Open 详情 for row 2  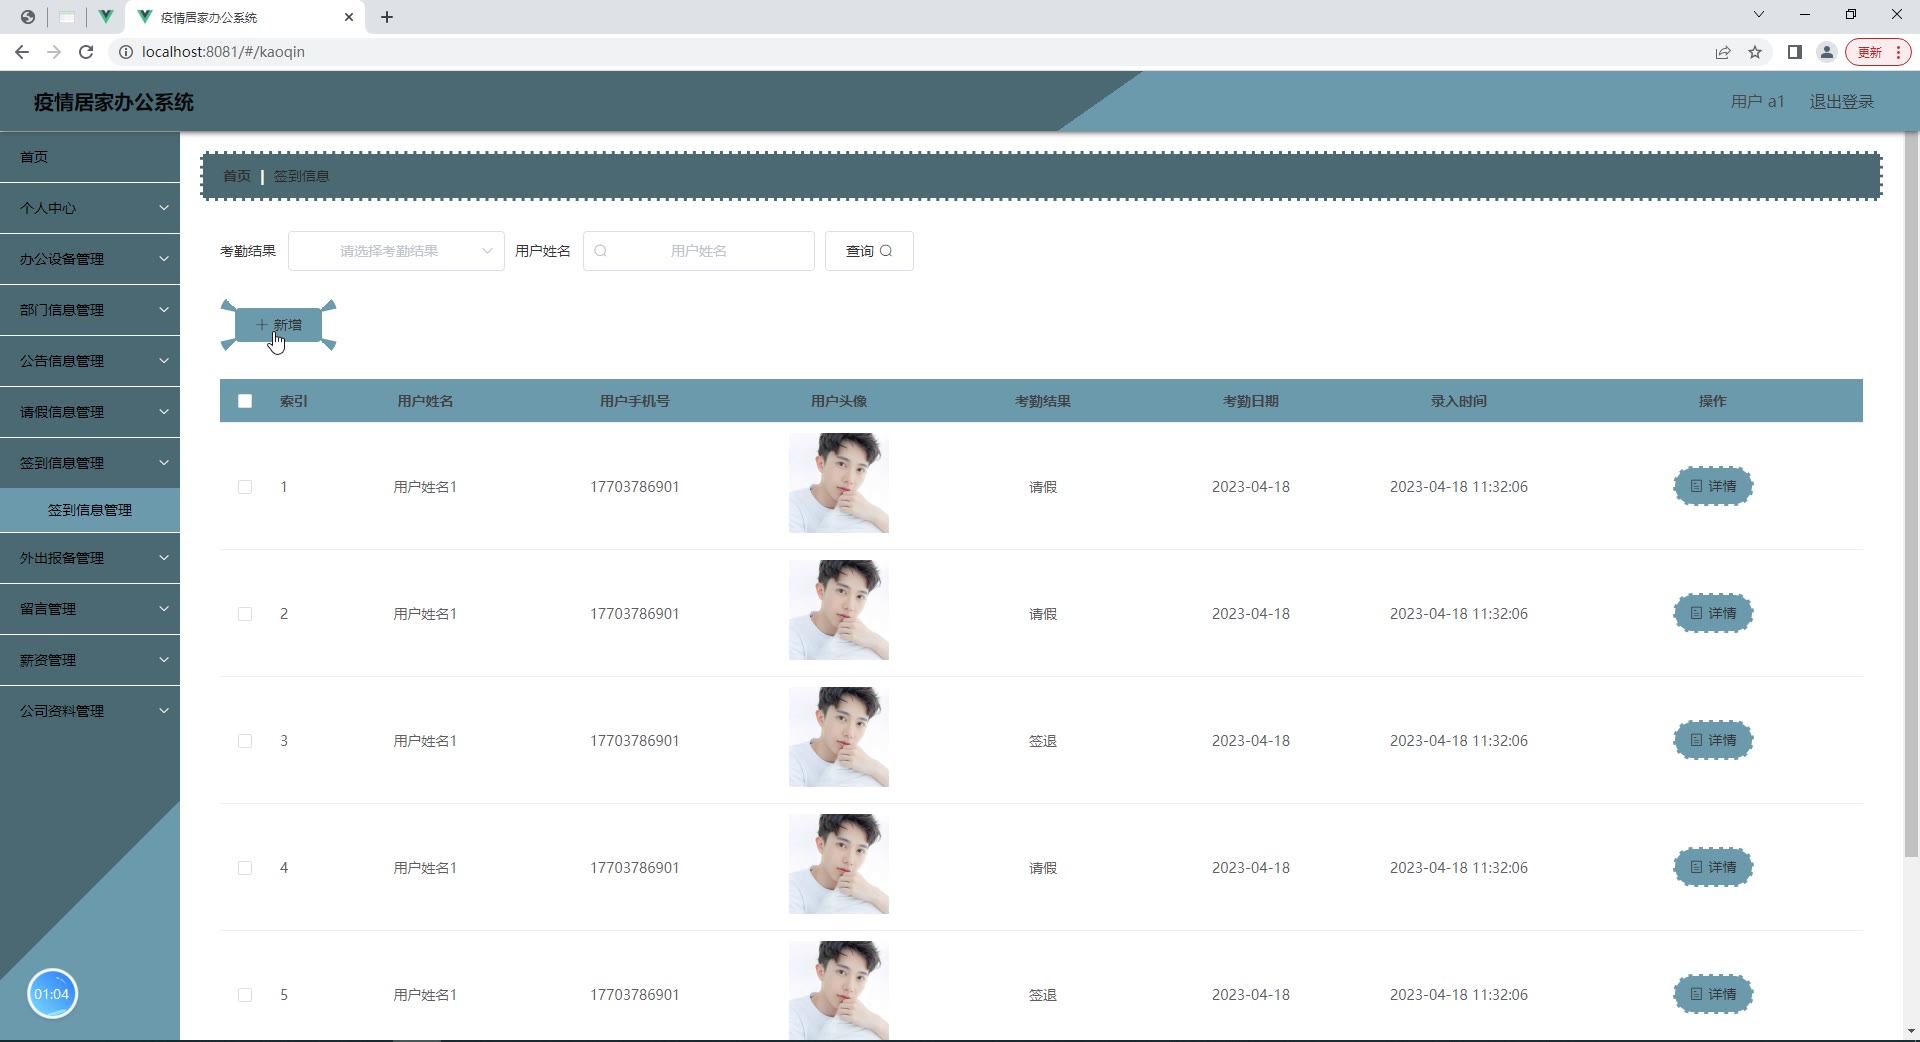(x=1713, y=614)
